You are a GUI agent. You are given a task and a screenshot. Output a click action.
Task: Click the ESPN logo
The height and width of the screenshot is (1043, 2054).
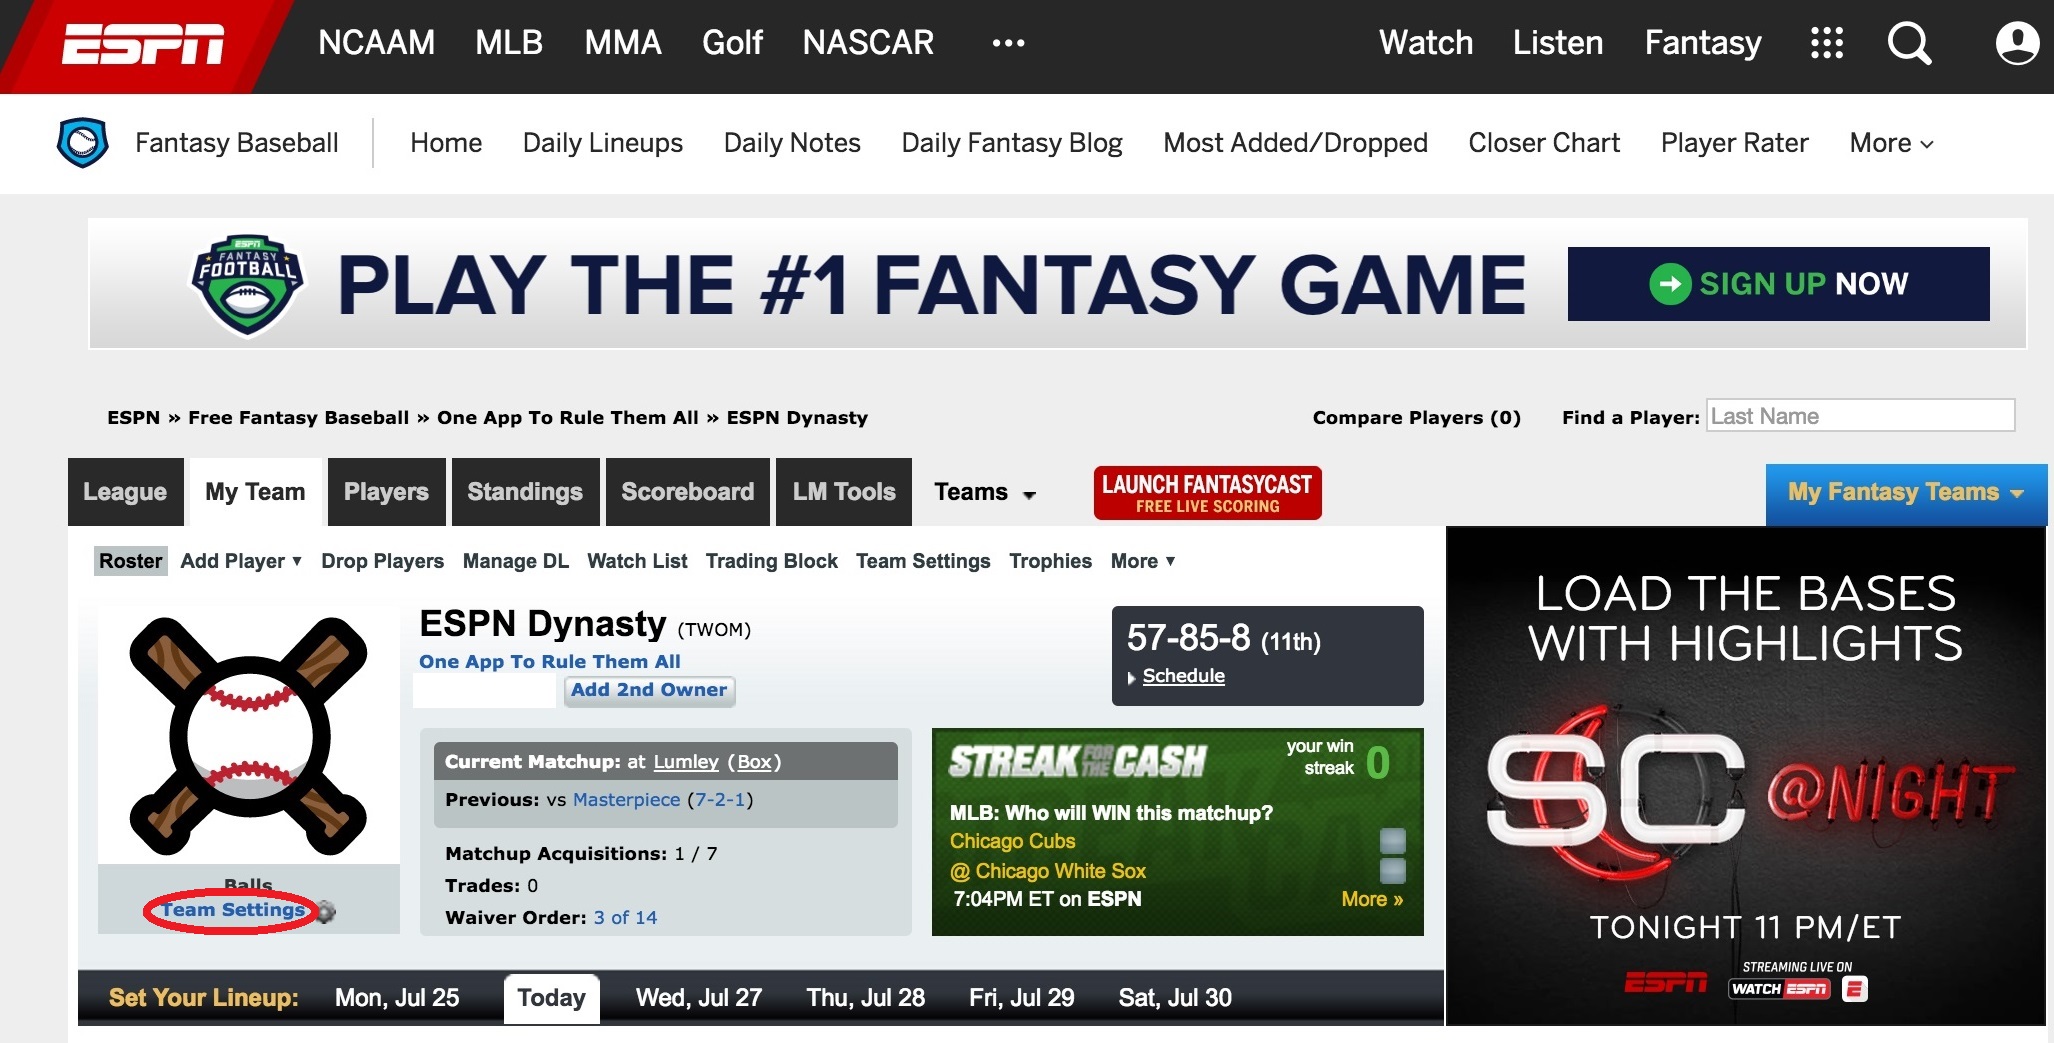coord(143,44)
